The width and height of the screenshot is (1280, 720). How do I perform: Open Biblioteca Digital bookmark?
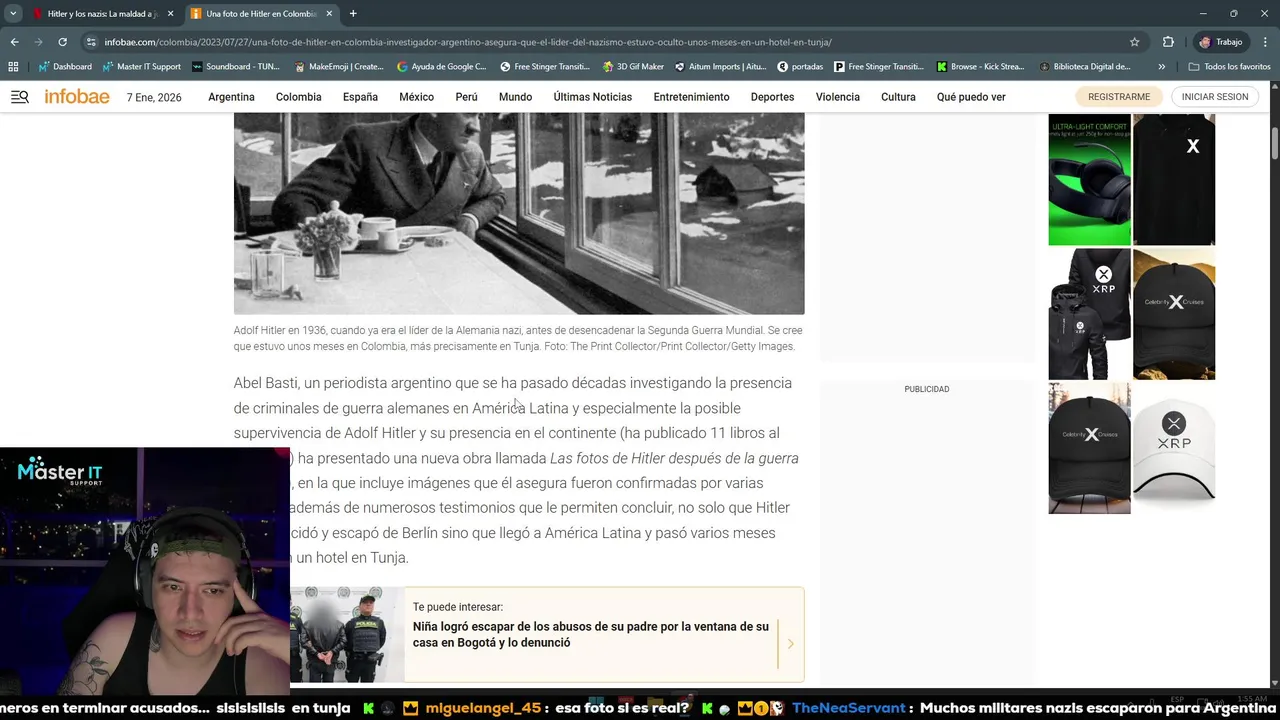1085,67
